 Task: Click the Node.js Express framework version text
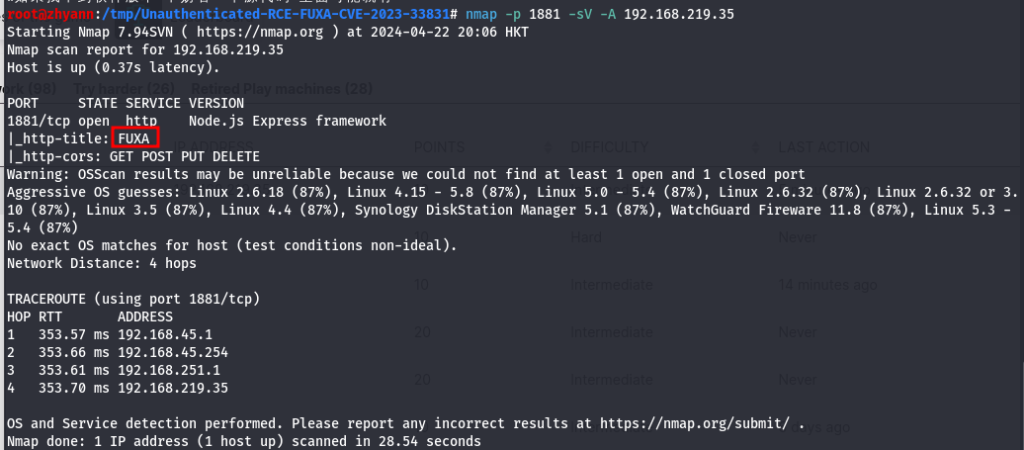pyautogui.click(x=287, y=121)
